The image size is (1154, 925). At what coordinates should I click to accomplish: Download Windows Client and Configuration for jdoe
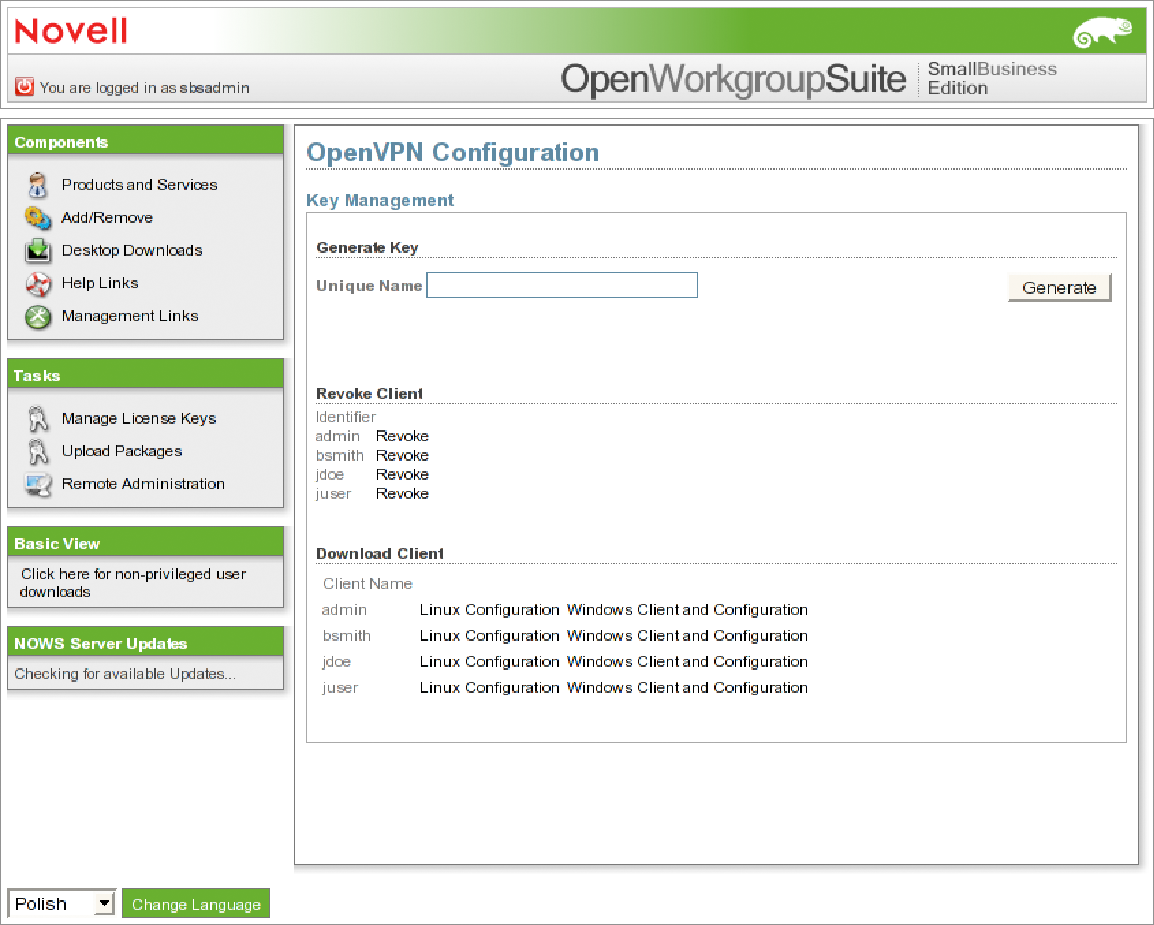687,662
